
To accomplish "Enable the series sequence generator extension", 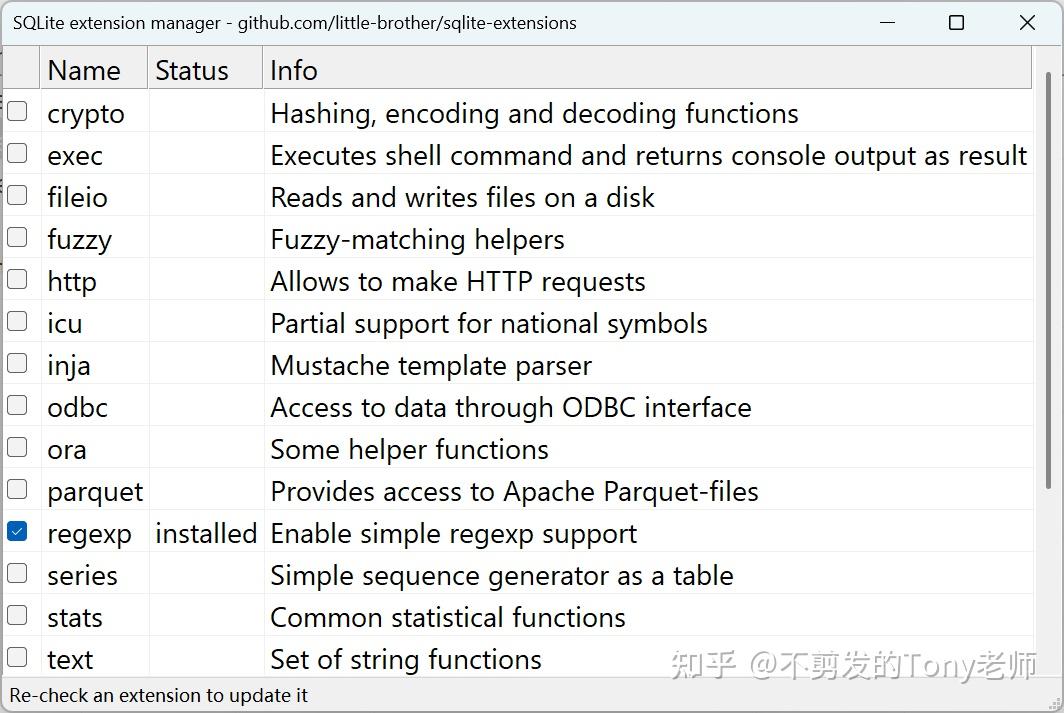I will coord(17,573).
